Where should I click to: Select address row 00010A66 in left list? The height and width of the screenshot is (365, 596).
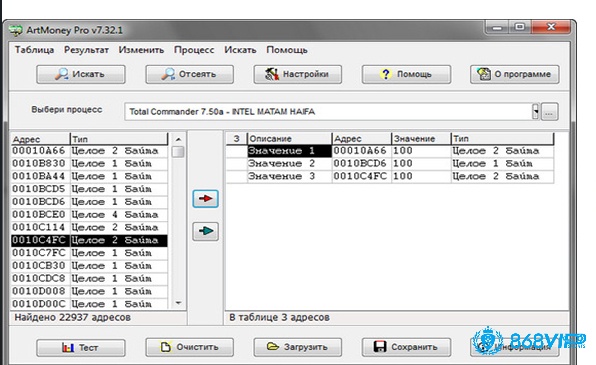click(89, 151)
